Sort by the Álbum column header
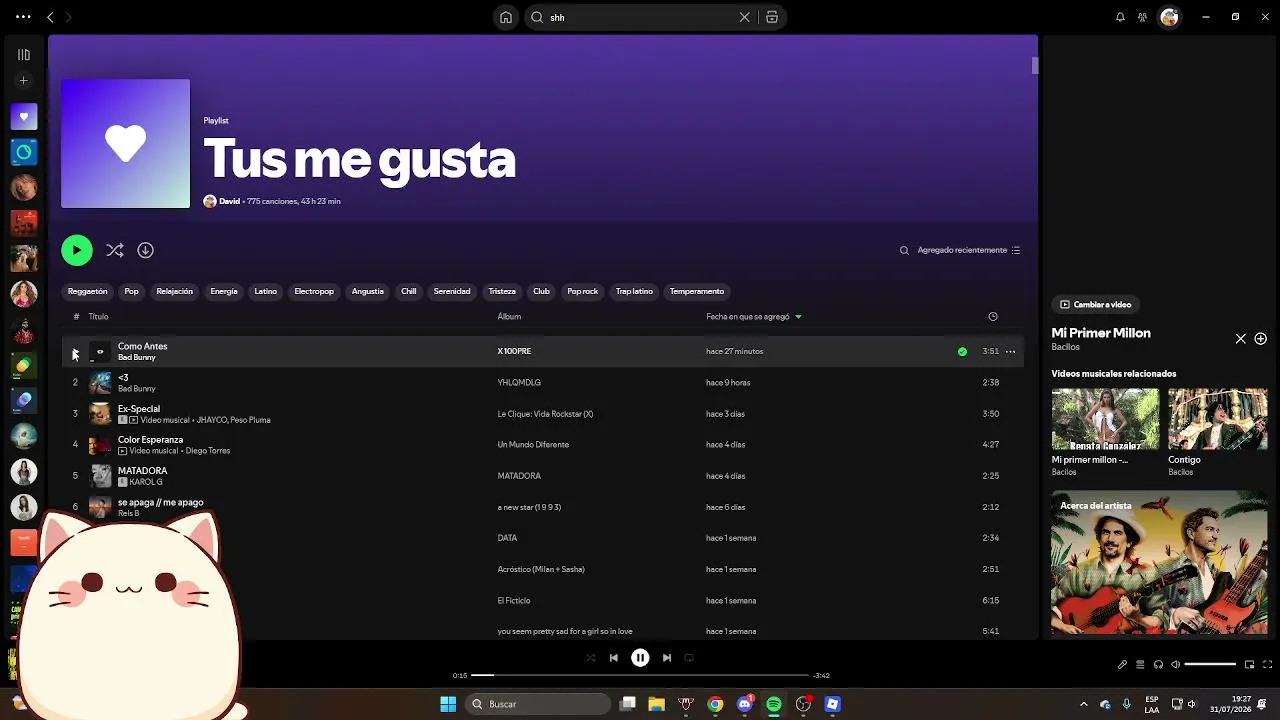Viewport: 1280px width, 720px height. tap(509, 317)
